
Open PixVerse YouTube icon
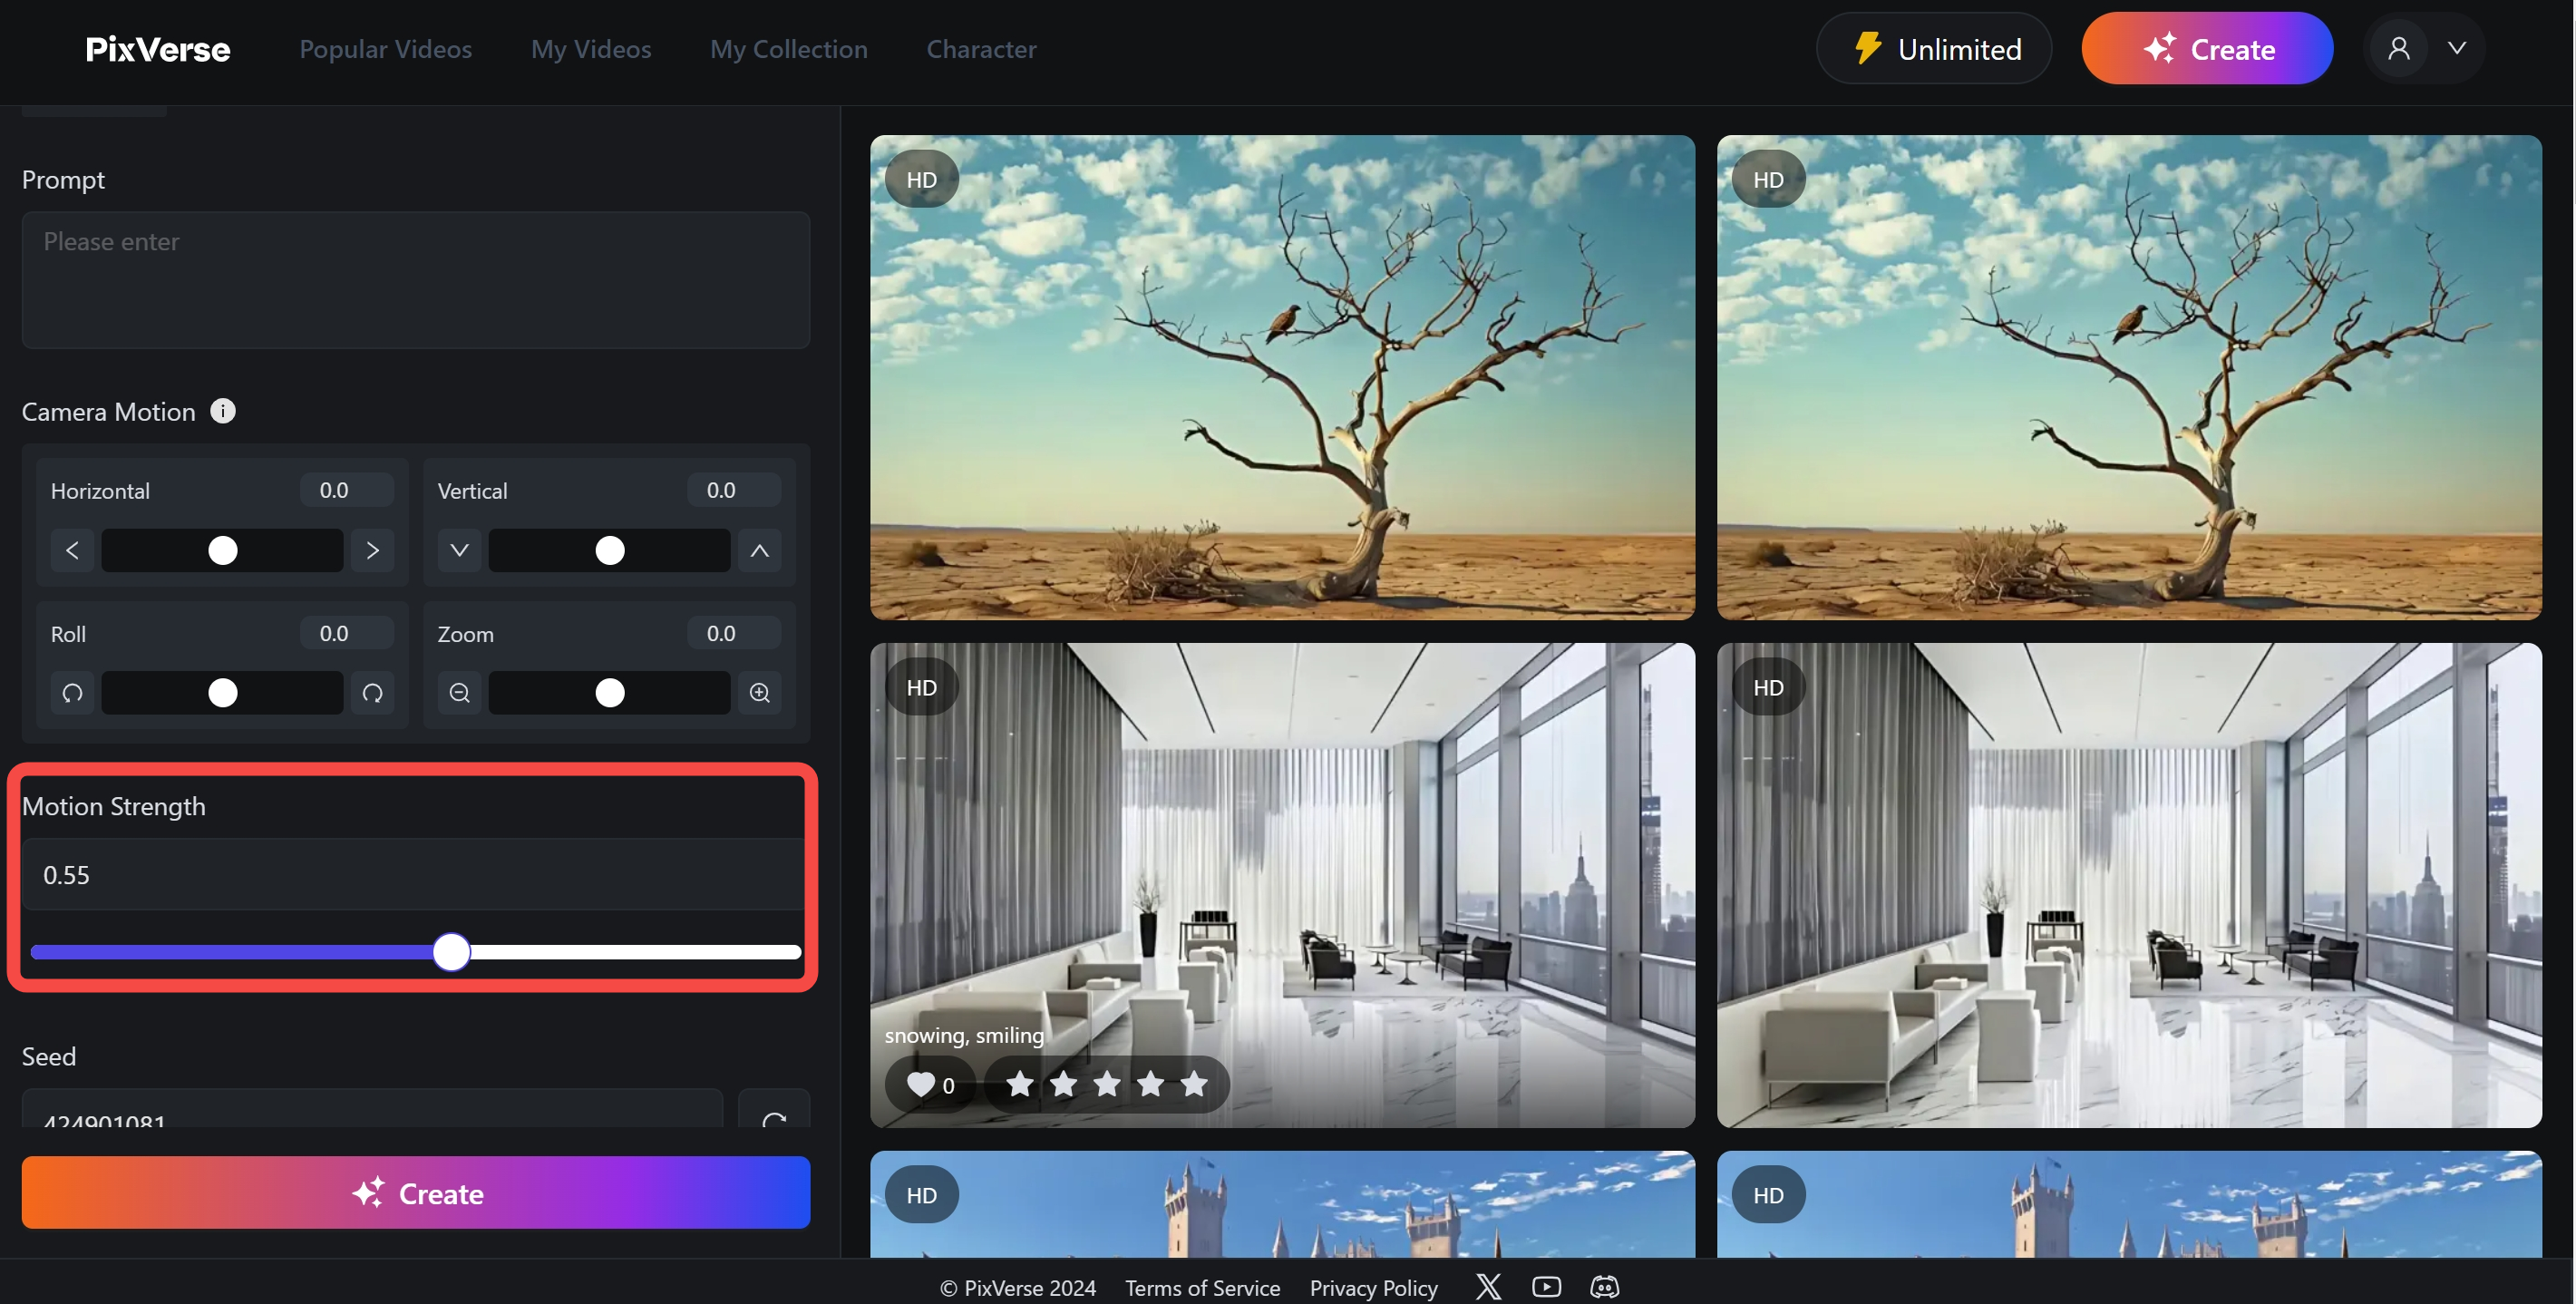click(1546, 1287)
